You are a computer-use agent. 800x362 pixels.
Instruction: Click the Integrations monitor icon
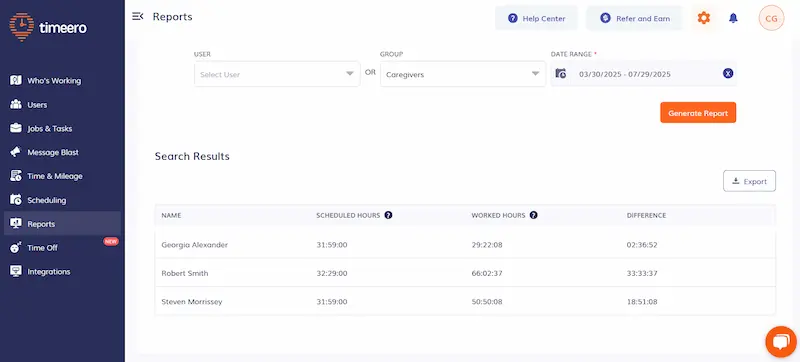[16, 271]
